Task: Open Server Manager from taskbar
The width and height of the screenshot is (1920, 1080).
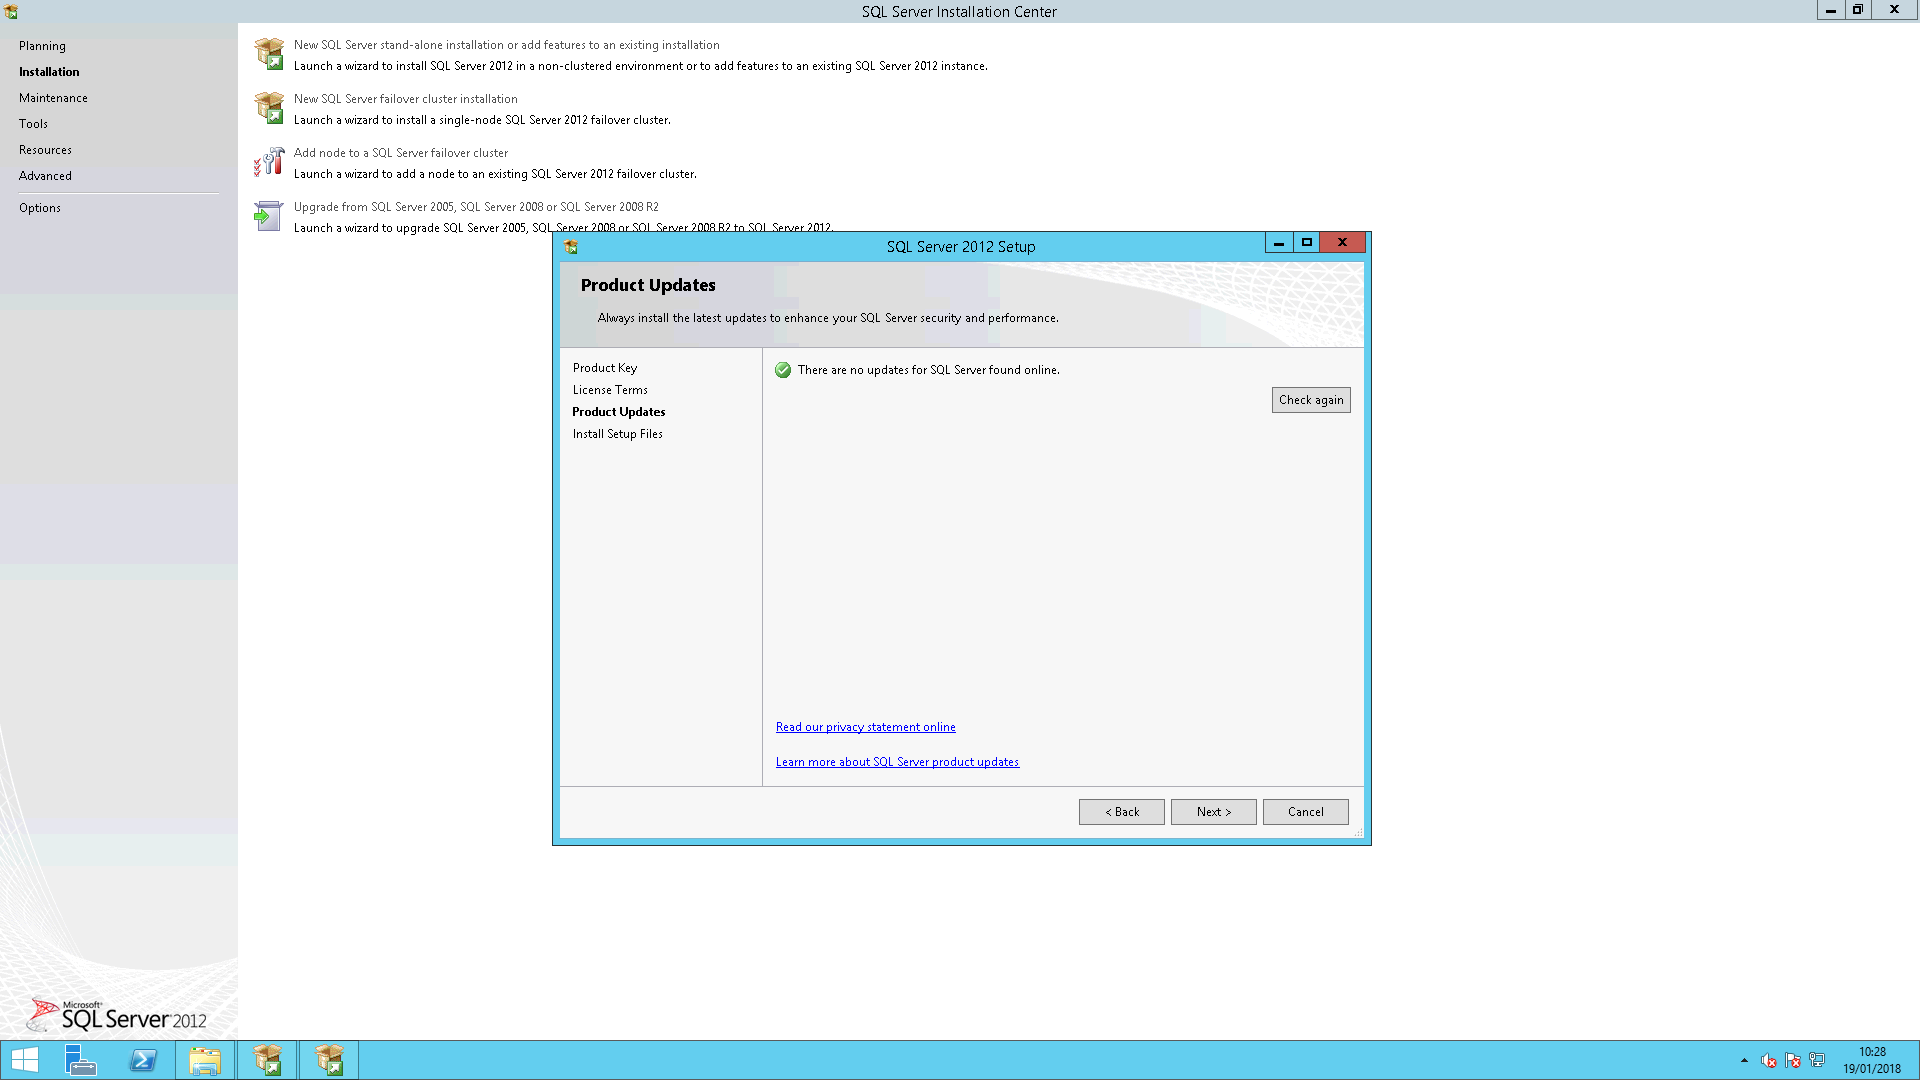Action: pos(80,1060)
